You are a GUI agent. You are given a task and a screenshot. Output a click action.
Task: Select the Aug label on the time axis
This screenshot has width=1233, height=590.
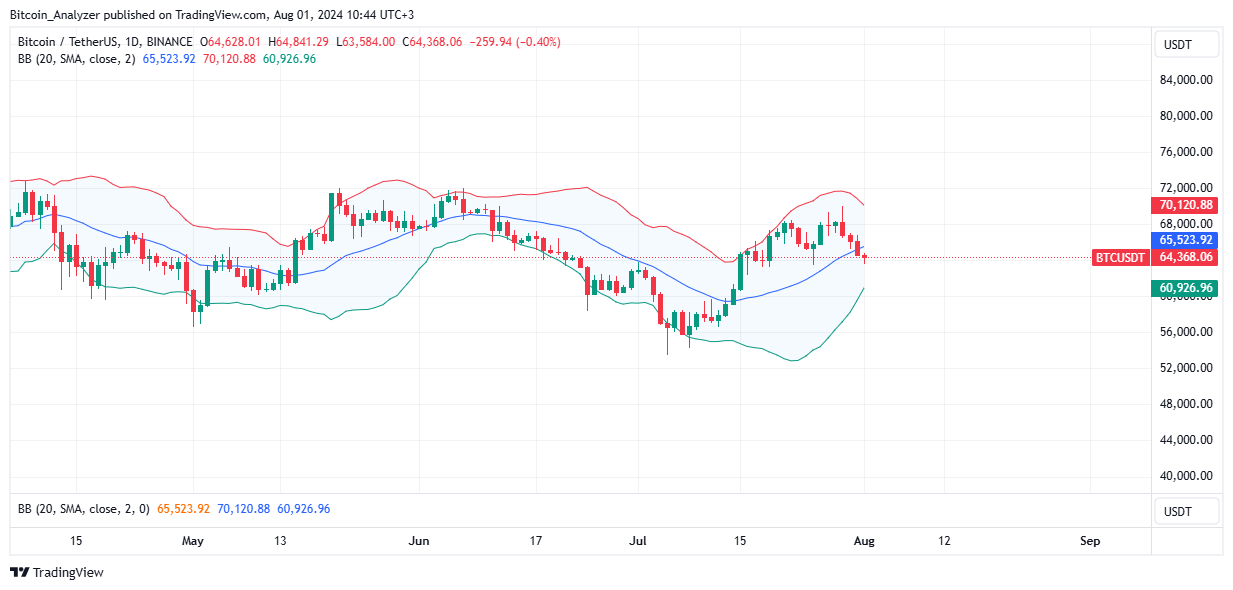point(863,541)
